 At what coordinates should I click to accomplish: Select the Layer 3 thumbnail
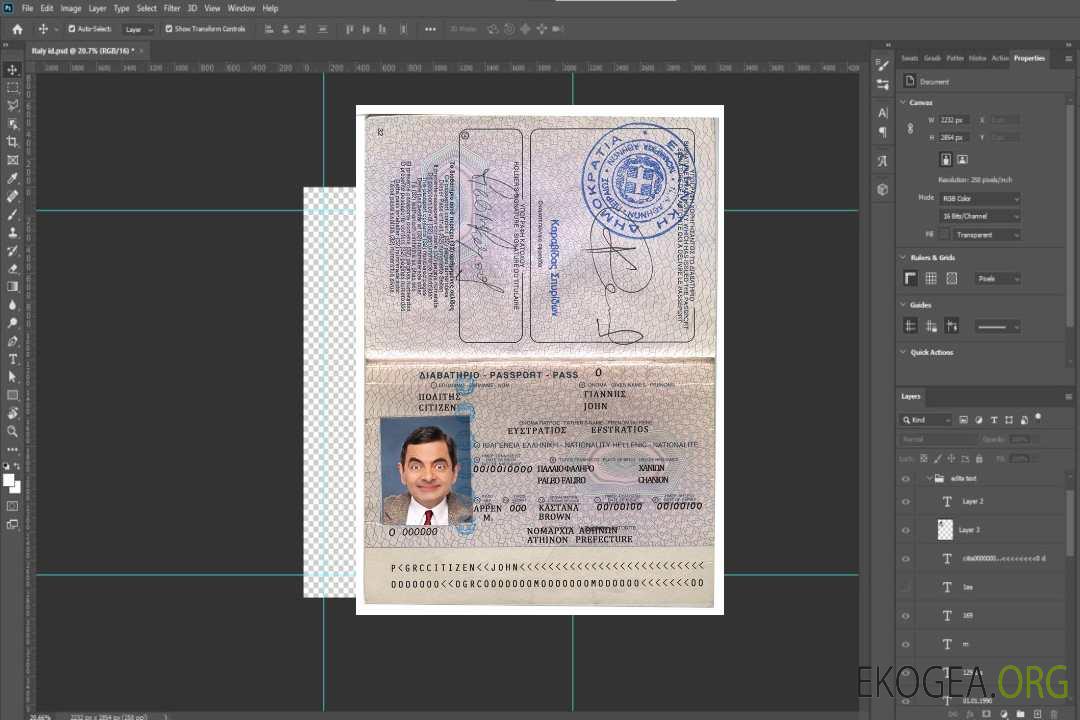click(946, 530)
